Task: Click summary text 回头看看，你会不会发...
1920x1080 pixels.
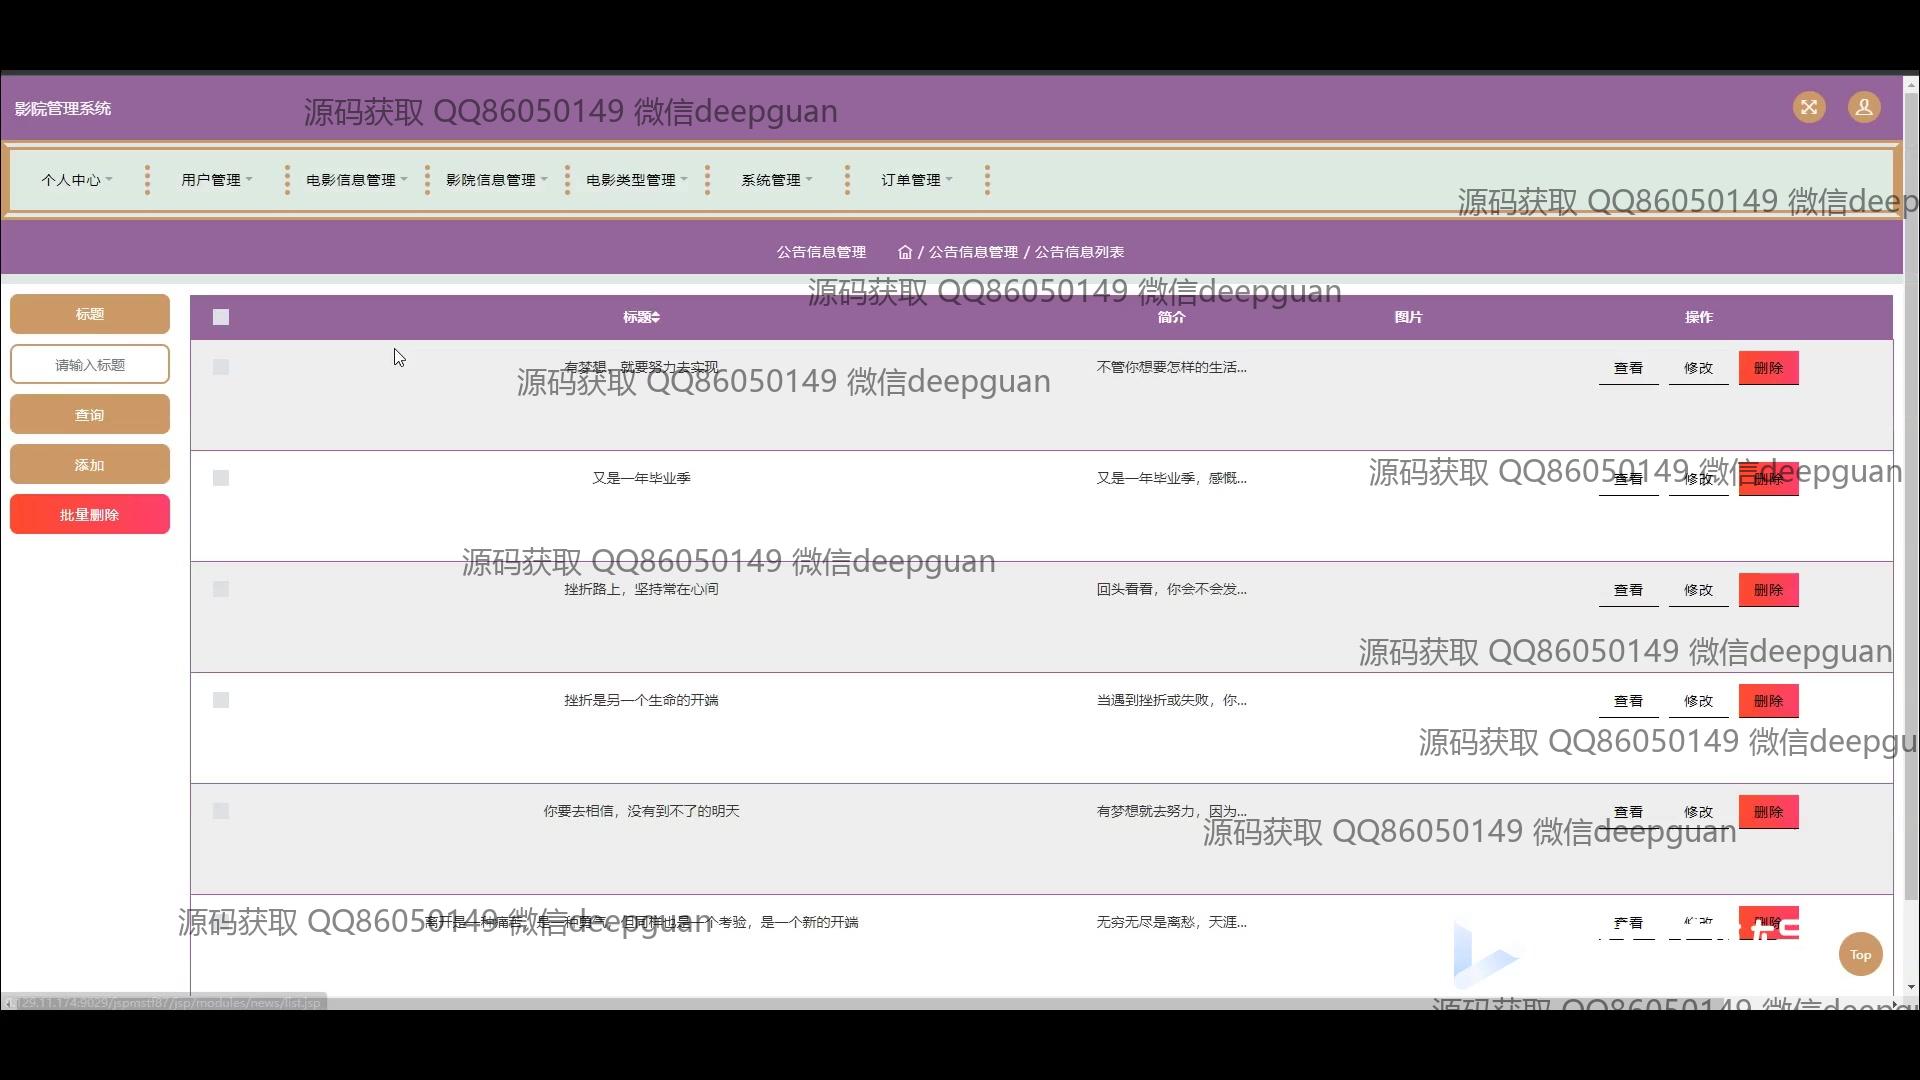Action: pyautogui.click(x=1171, y=589)
